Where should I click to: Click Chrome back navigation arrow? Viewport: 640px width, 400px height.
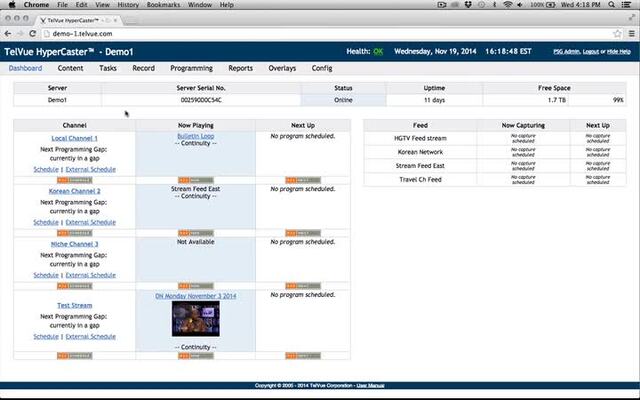pyautogui.click(x=9, y=33)
